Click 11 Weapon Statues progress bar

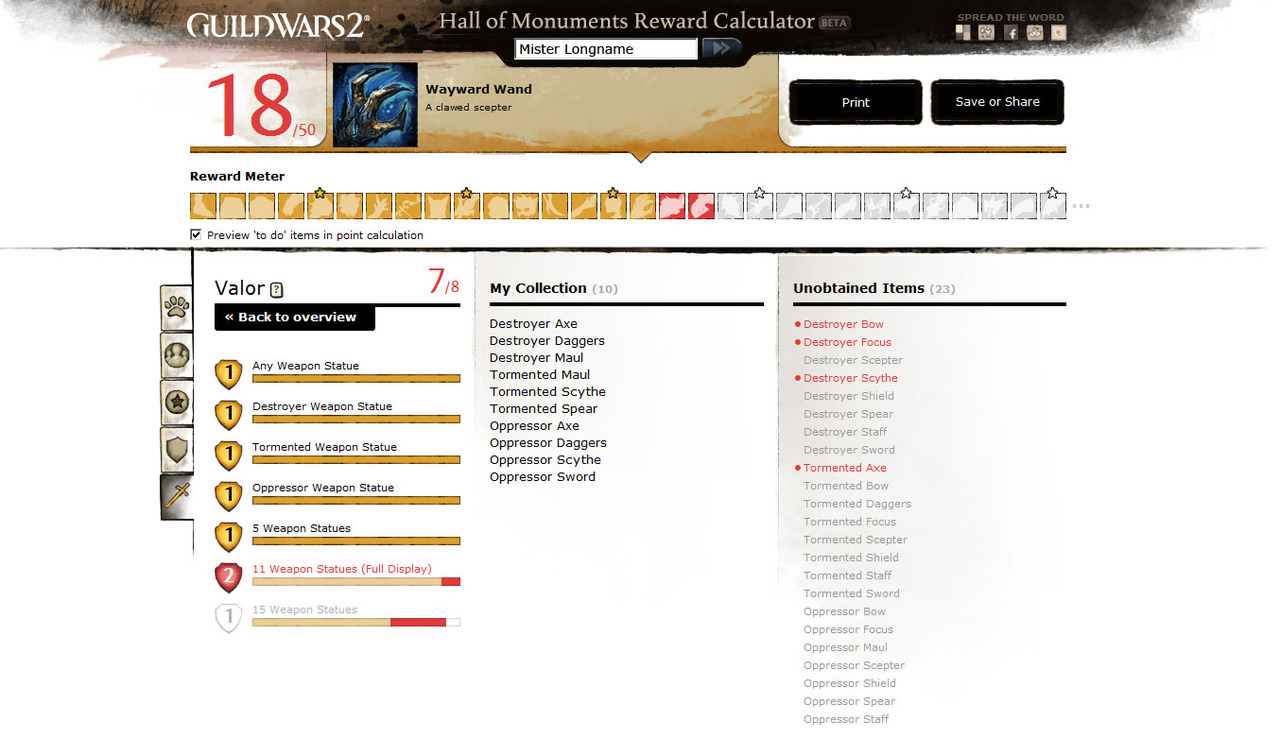(x=356, y=582)
